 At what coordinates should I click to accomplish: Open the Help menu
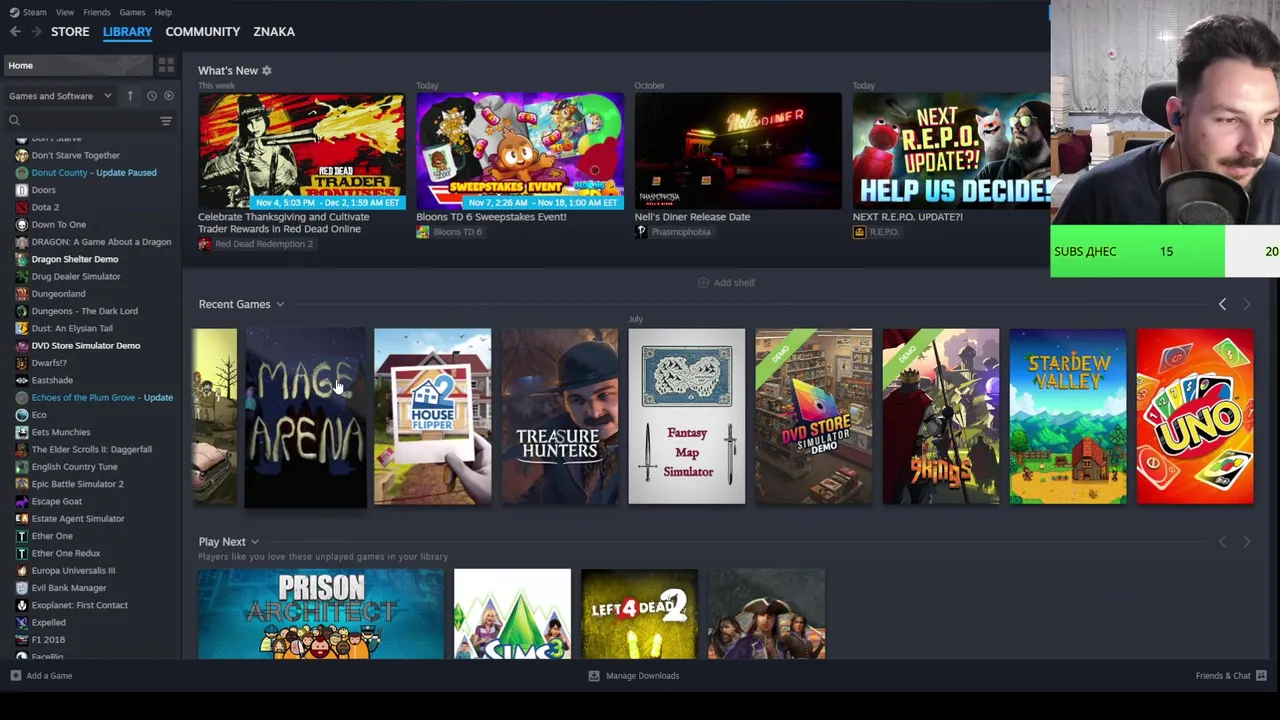(x=163, y=12)
